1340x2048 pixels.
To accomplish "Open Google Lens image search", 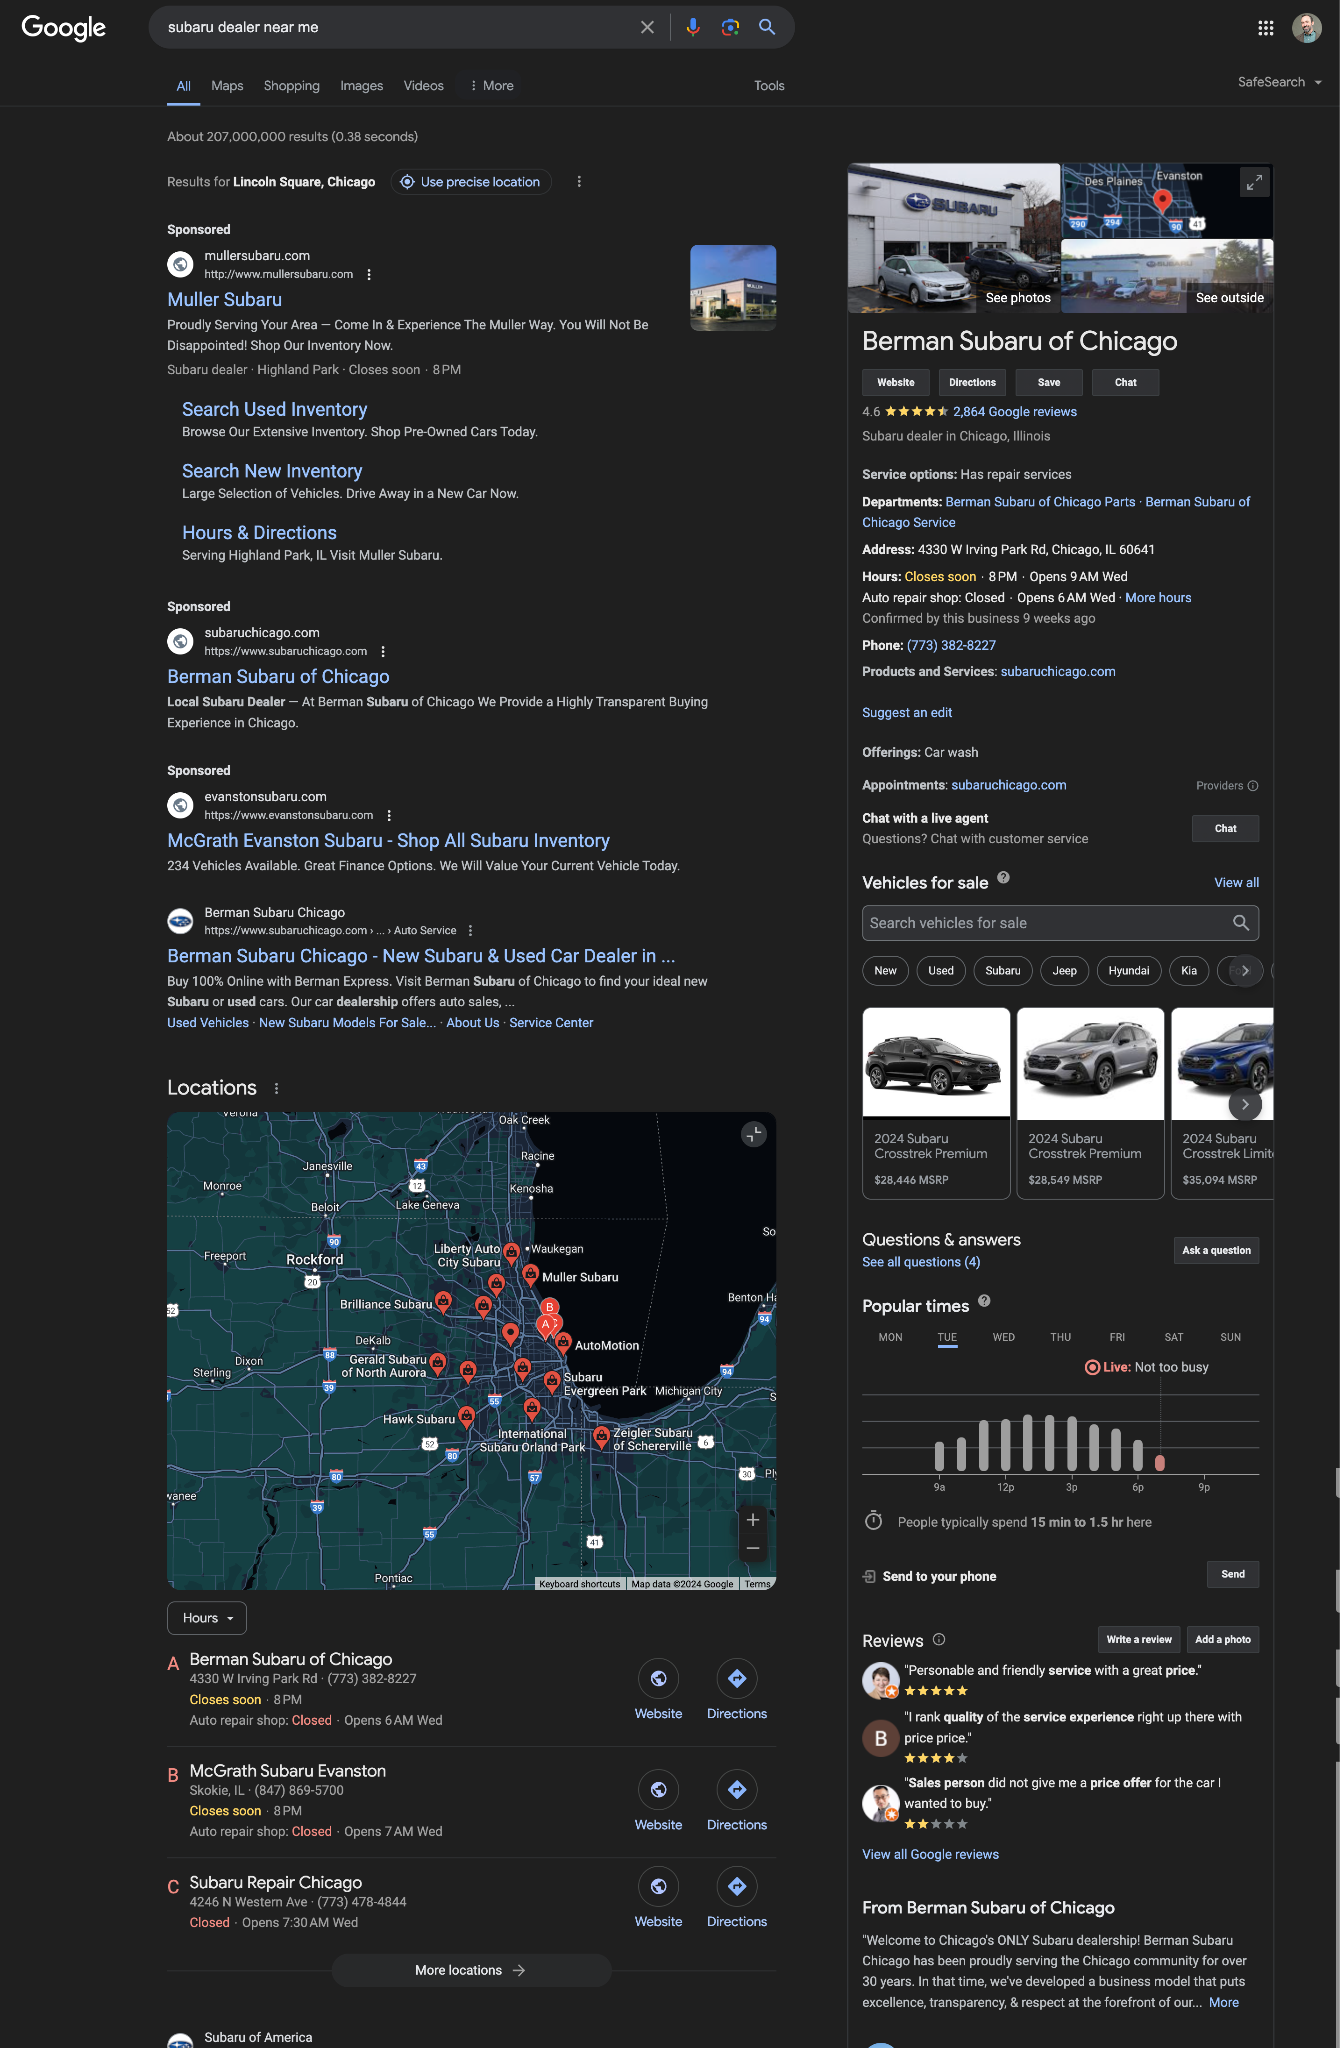I will click(x=730, y=27).
